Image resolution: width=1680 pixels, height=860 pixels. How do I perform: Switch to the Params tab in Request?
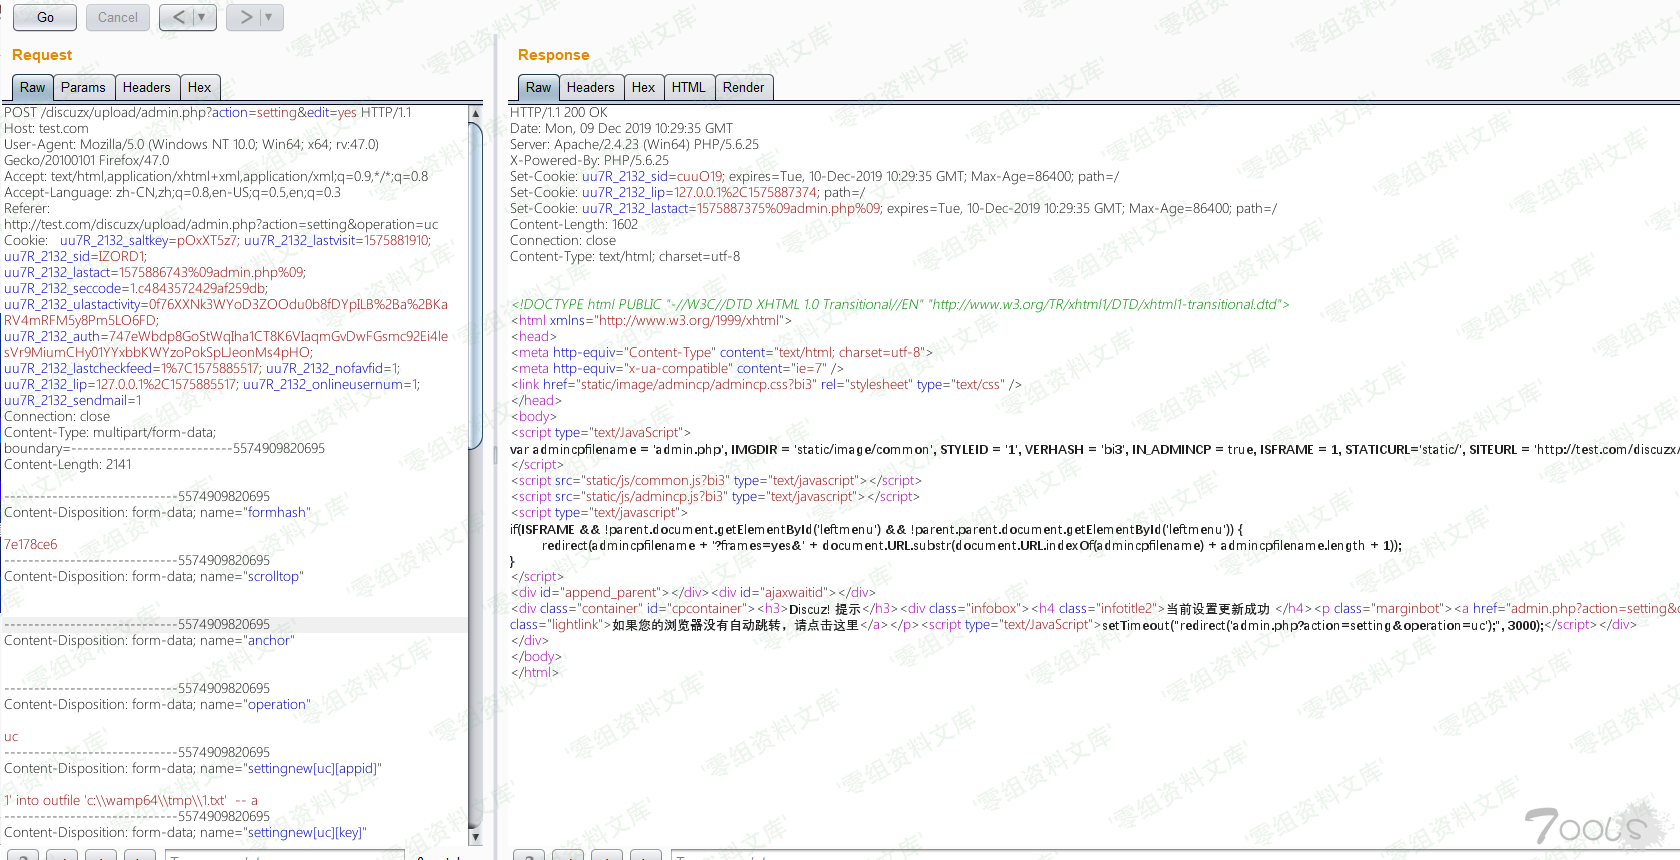(x=83, y=88)
